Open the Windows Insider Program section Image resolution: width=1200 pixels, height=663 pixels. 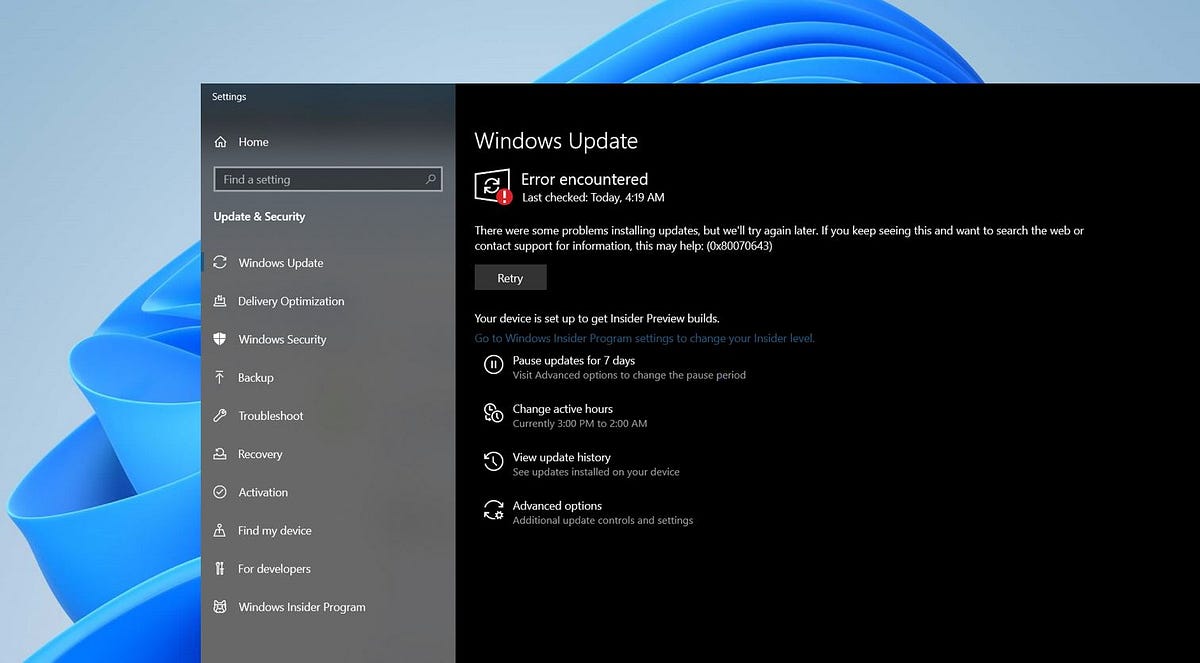pyautogui.click(x=301, y=607)
